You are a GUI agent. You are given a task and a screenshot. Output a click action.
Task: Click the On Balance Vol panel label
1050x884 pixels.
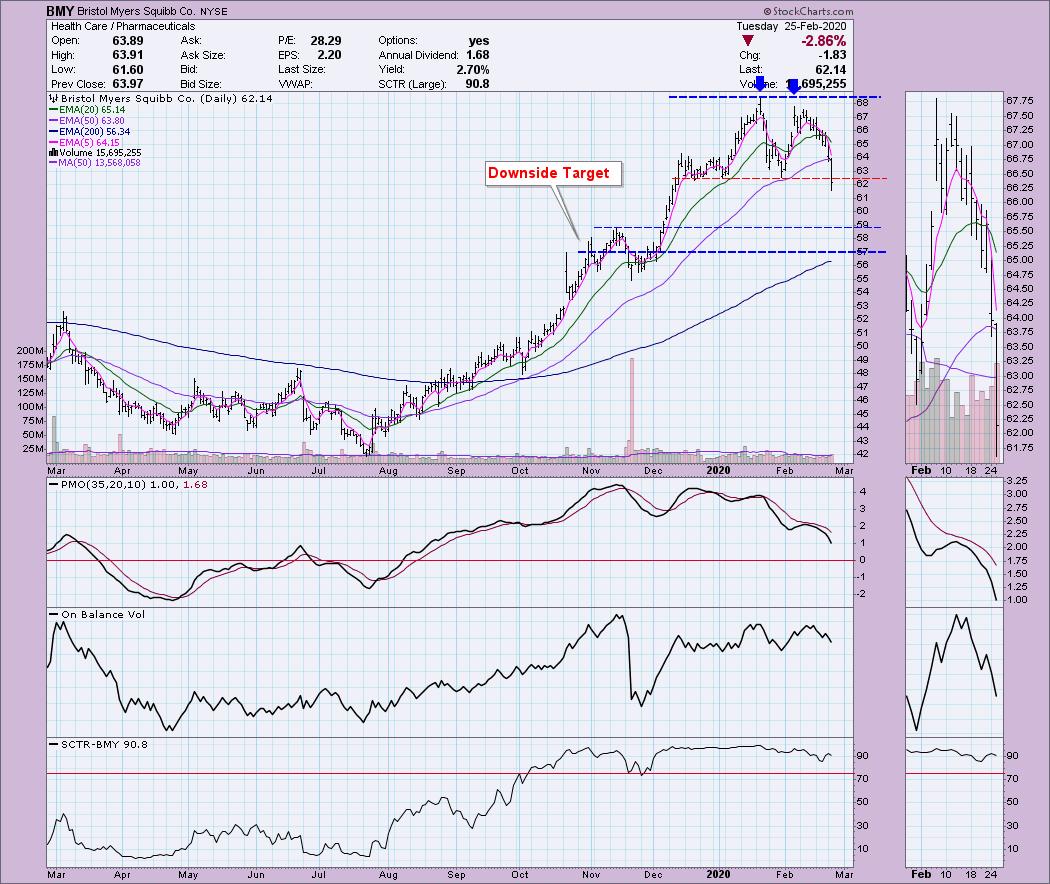coord(102,614)
